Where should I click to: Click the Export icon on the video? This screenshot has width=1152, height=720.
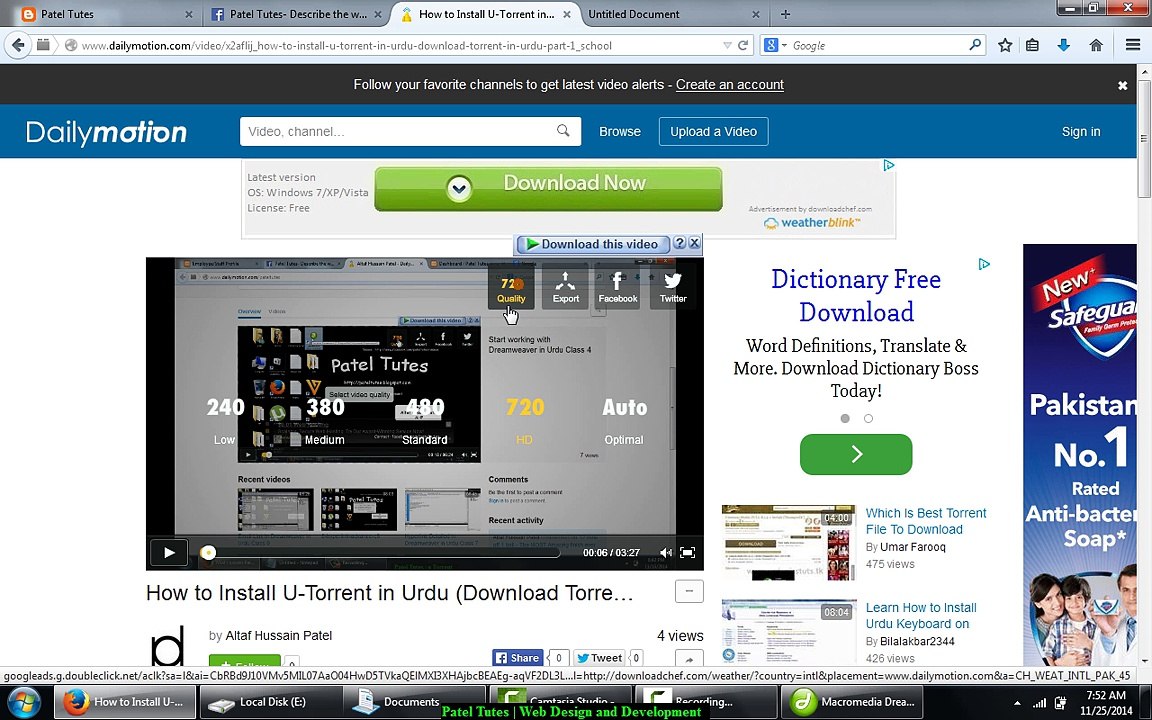pyautogui.click(x=566, y=287)
